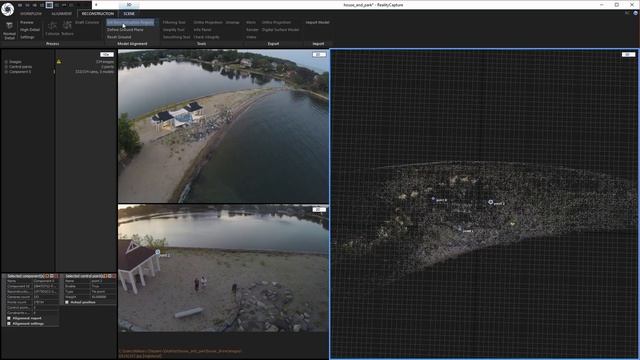Select the RECONSTRUCTION ribbon tab
Image resolution: width=640 pixels, height=360 pixels.
pyautogui.click(x=98, y=13)
